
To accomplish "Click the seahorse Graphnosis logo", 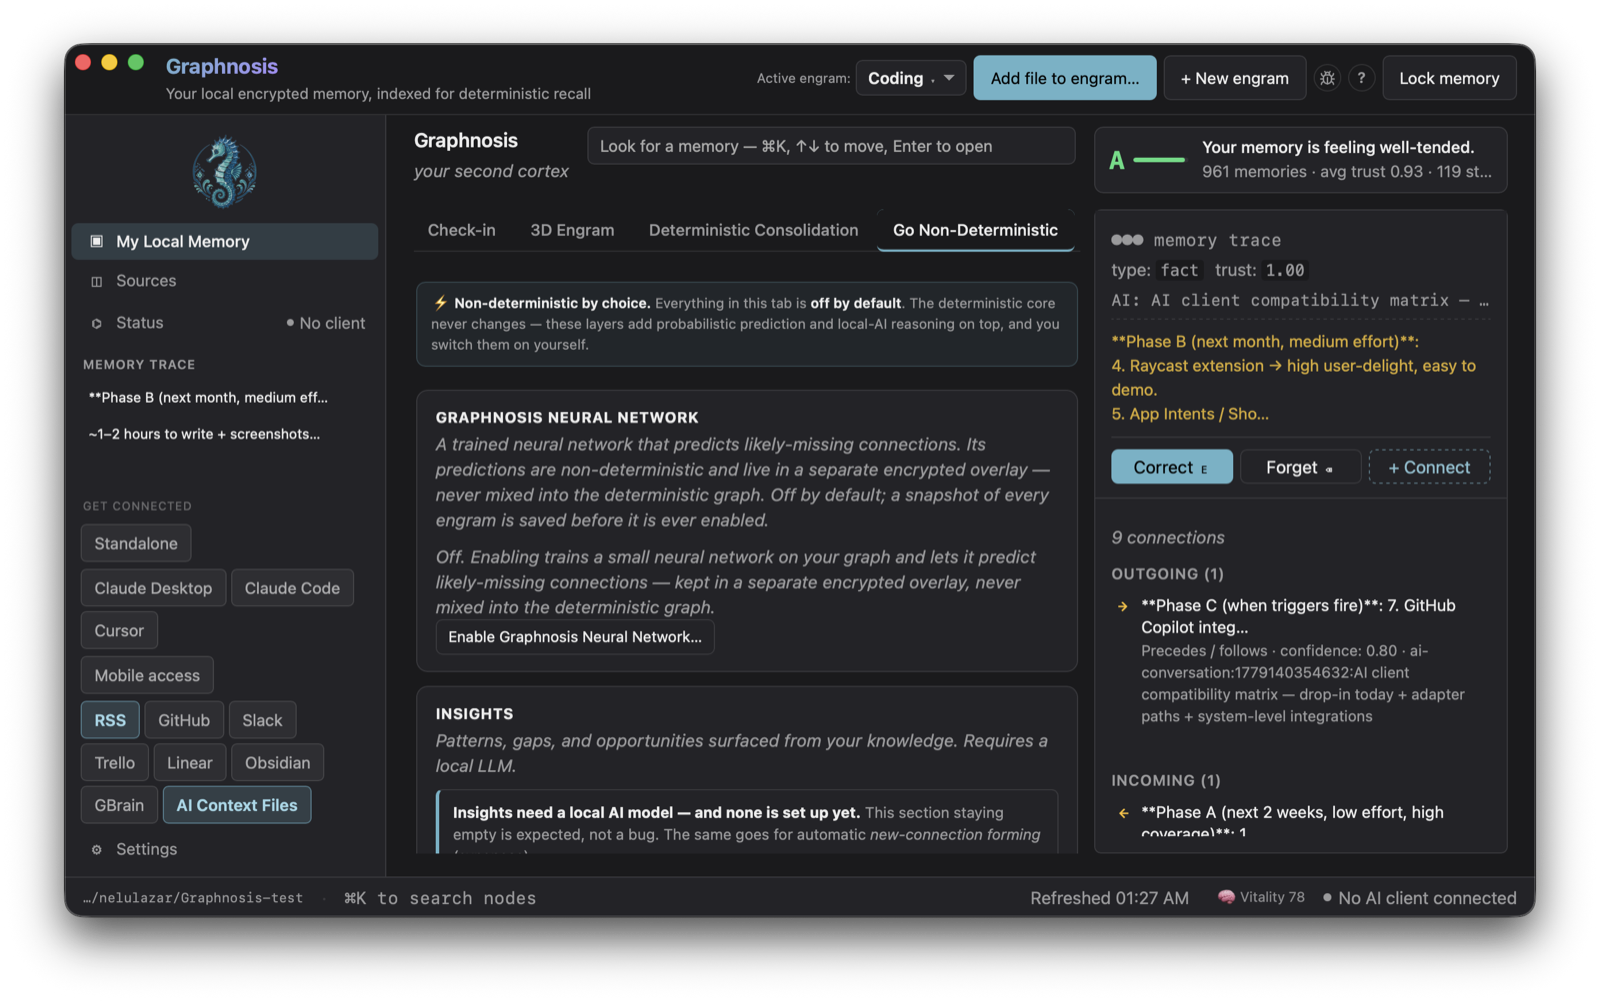I will 224,172.
